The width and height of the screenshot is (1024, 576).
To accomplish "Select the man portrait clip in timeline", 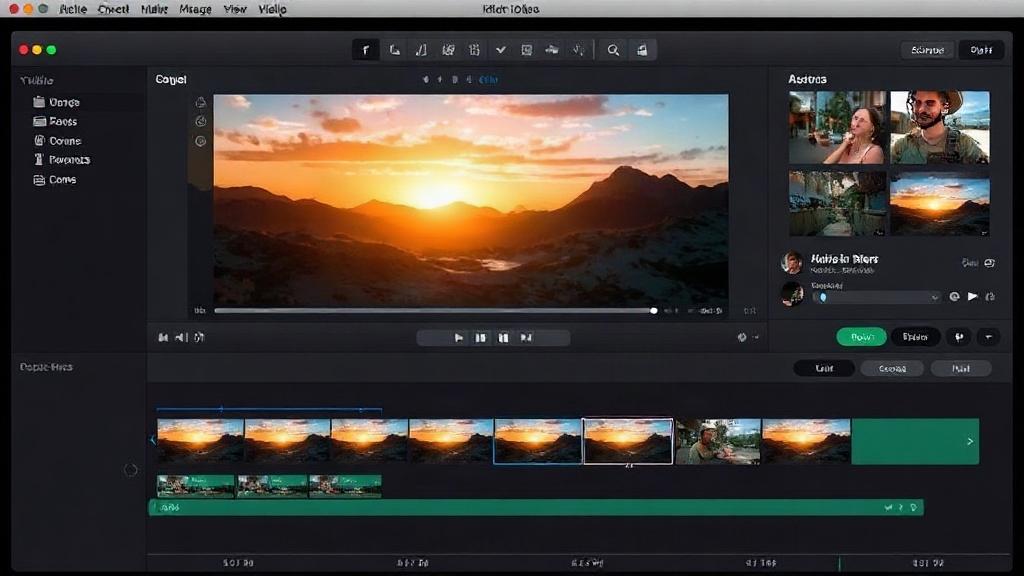I will 718,441.
